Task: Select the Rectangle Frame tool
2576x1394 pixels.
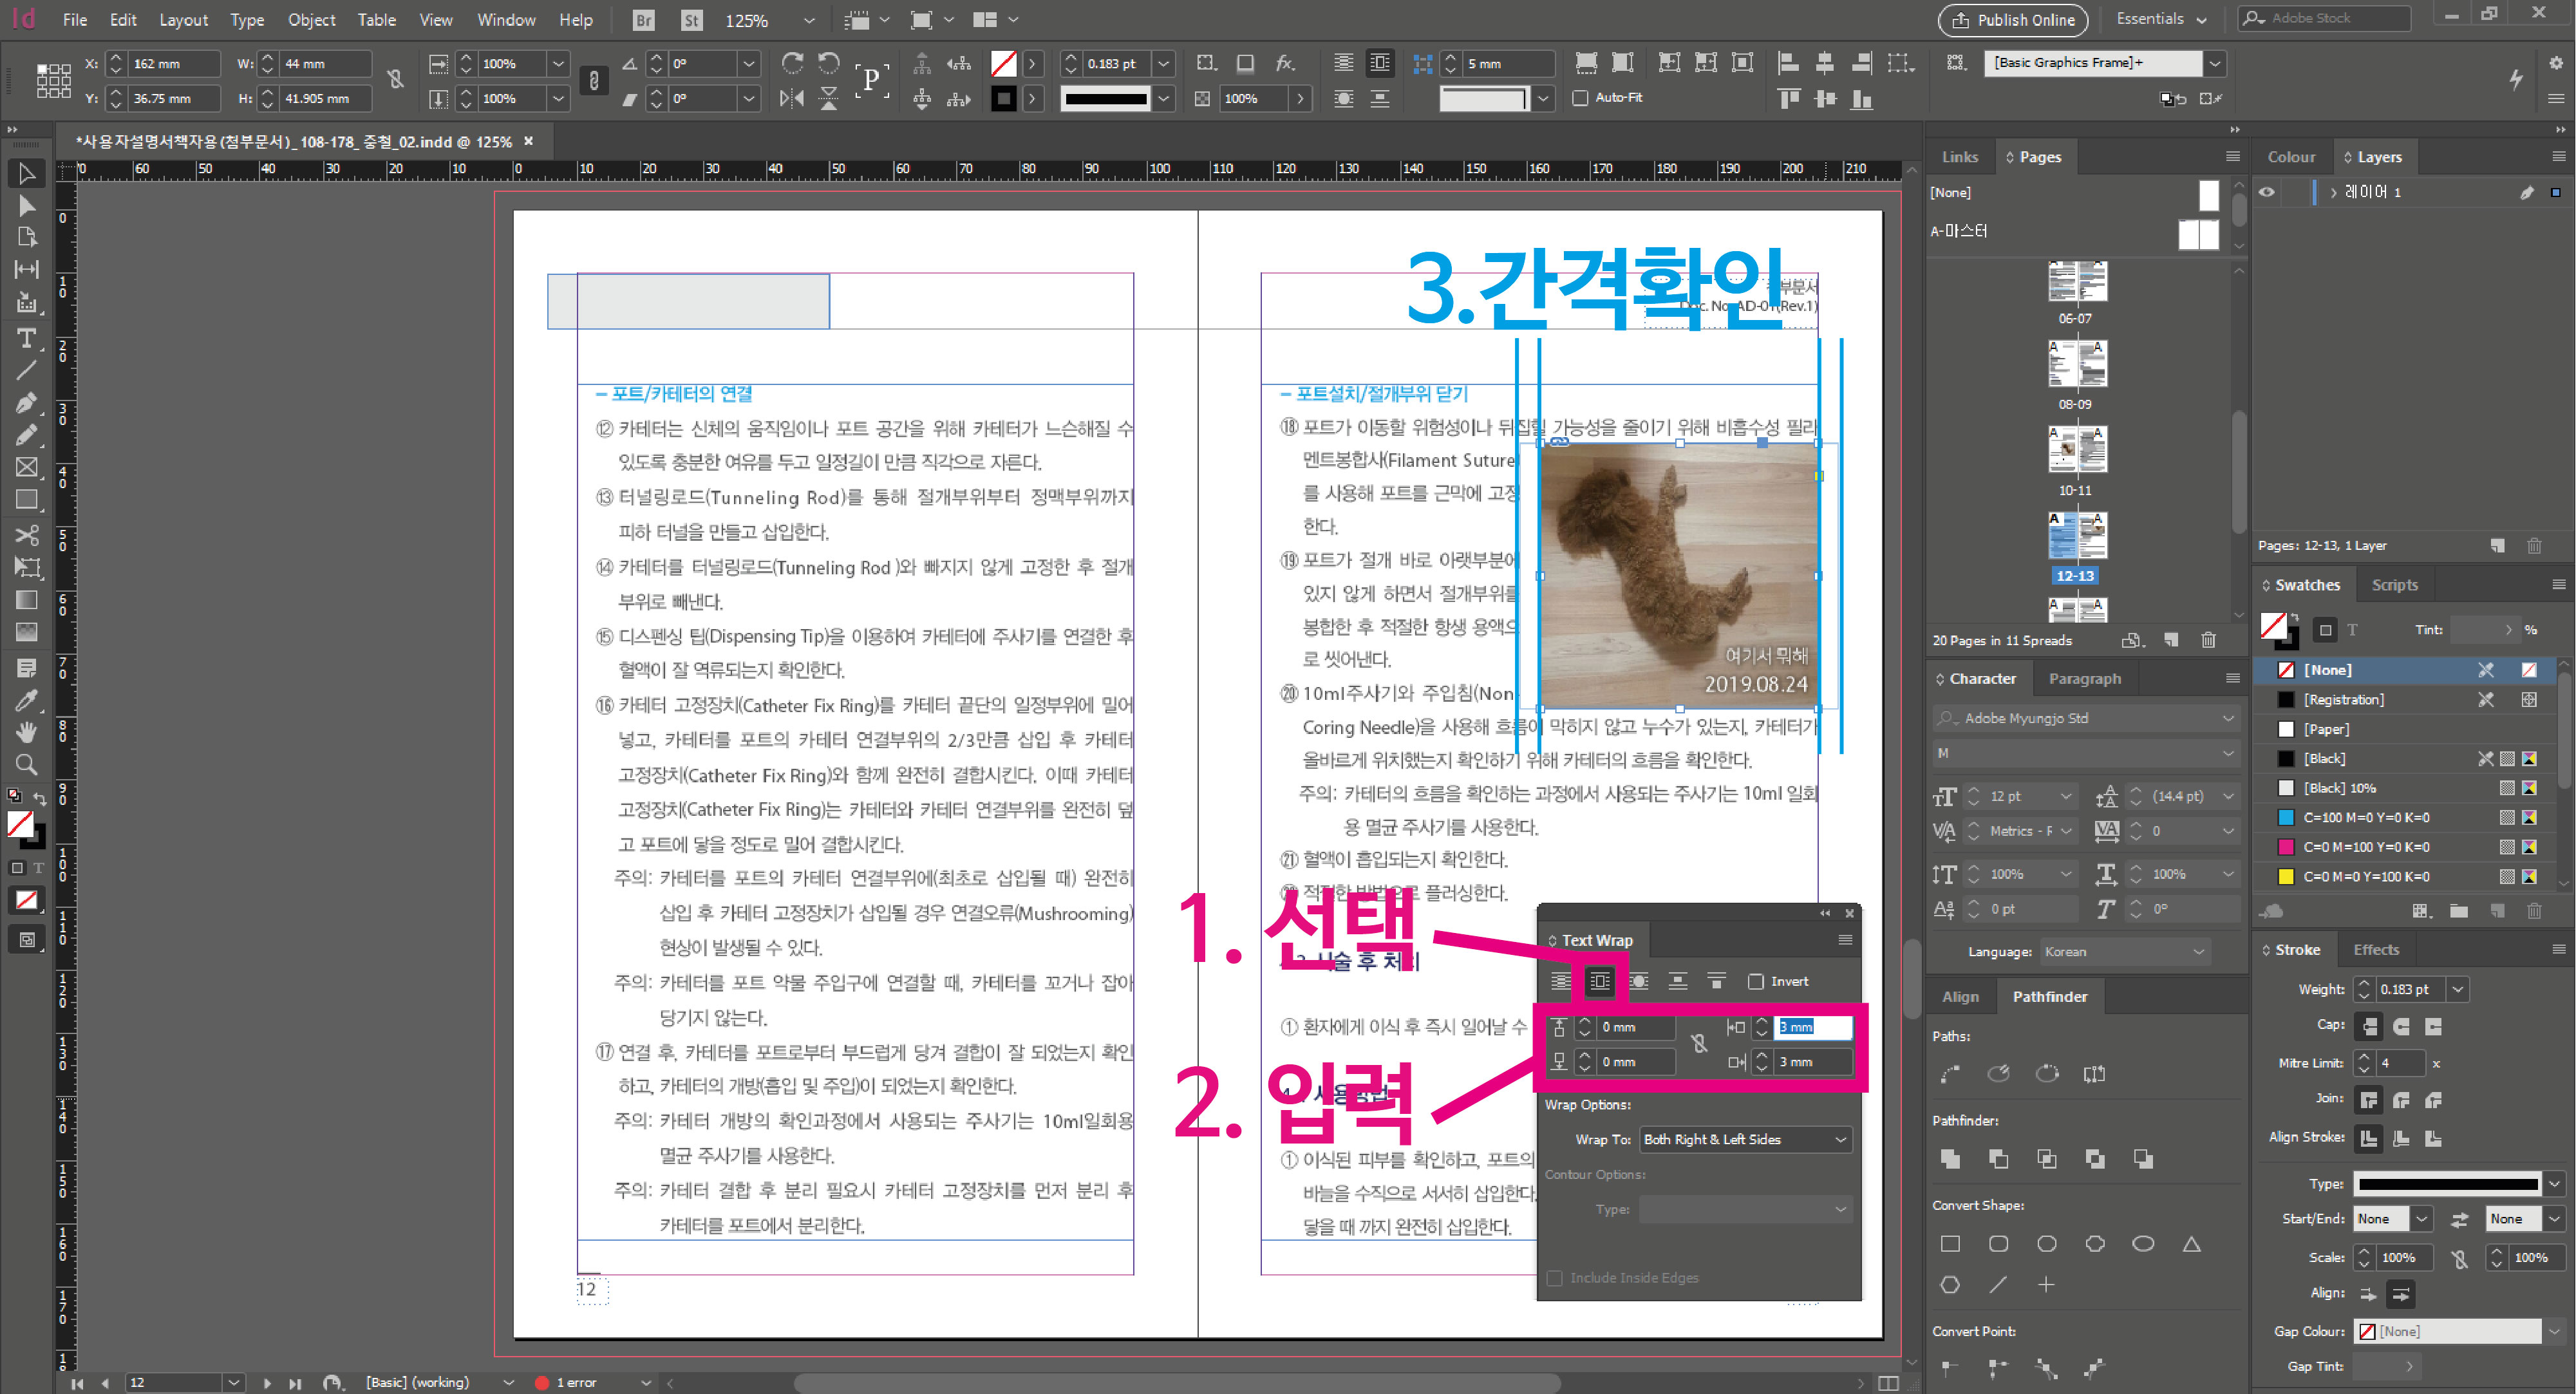Action: (26, 467)
